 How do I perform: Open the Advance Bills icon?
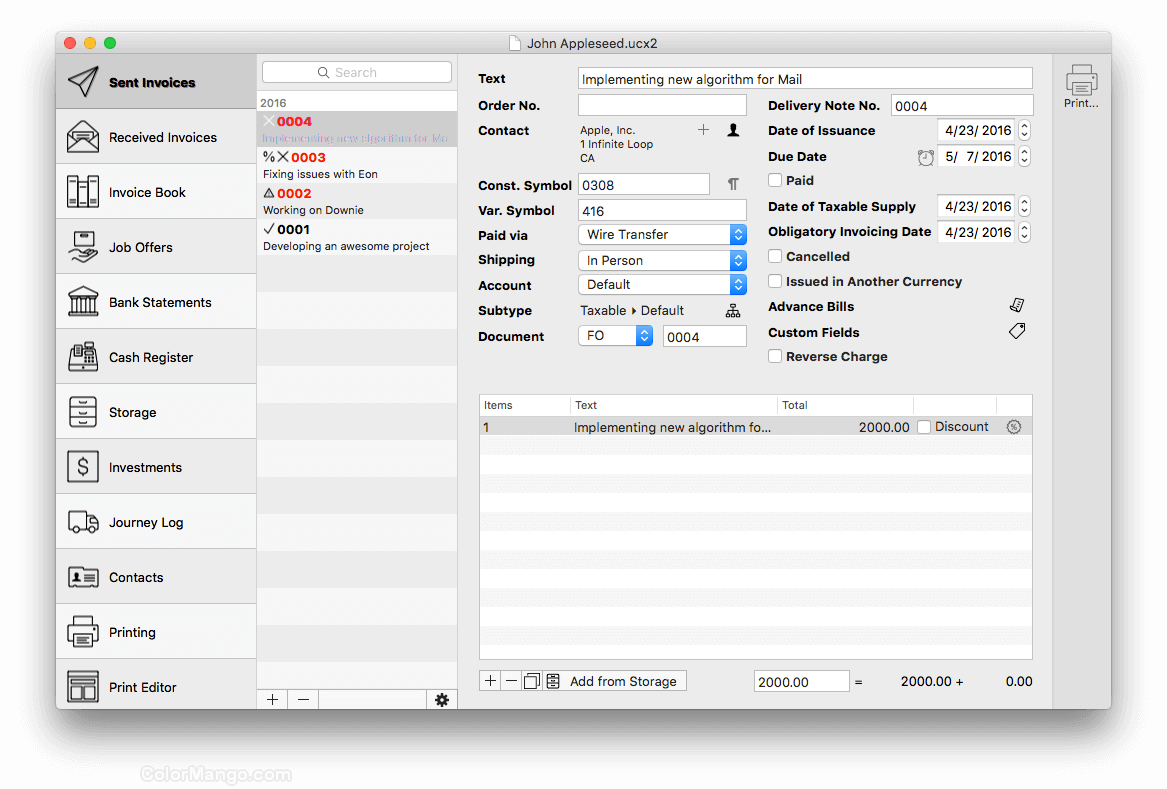click(1017, 306)
